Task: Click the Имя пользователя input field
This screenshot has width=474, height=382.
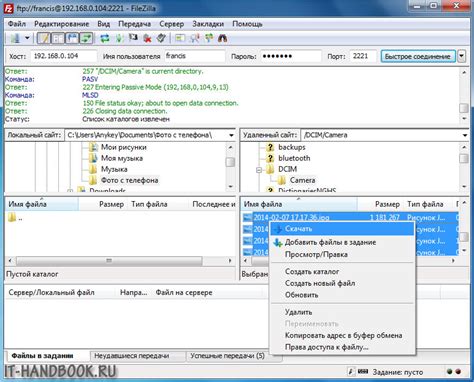Action: click(195, 56)
